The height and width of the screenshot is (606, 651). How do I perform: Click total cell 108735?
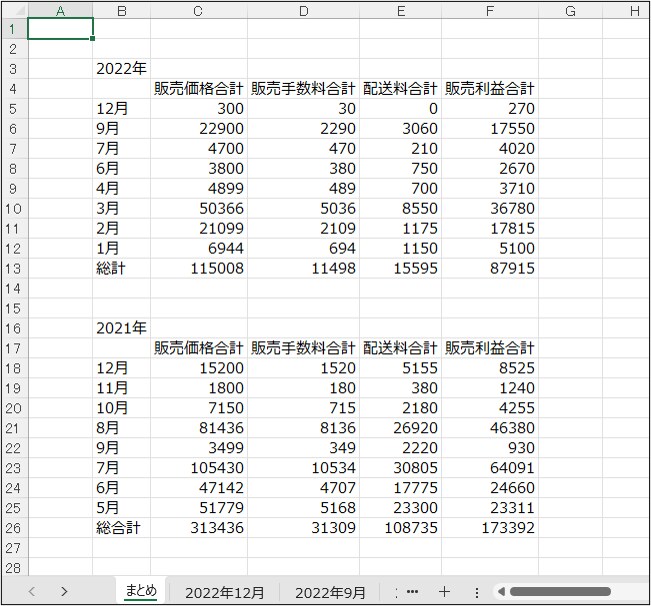401,528
